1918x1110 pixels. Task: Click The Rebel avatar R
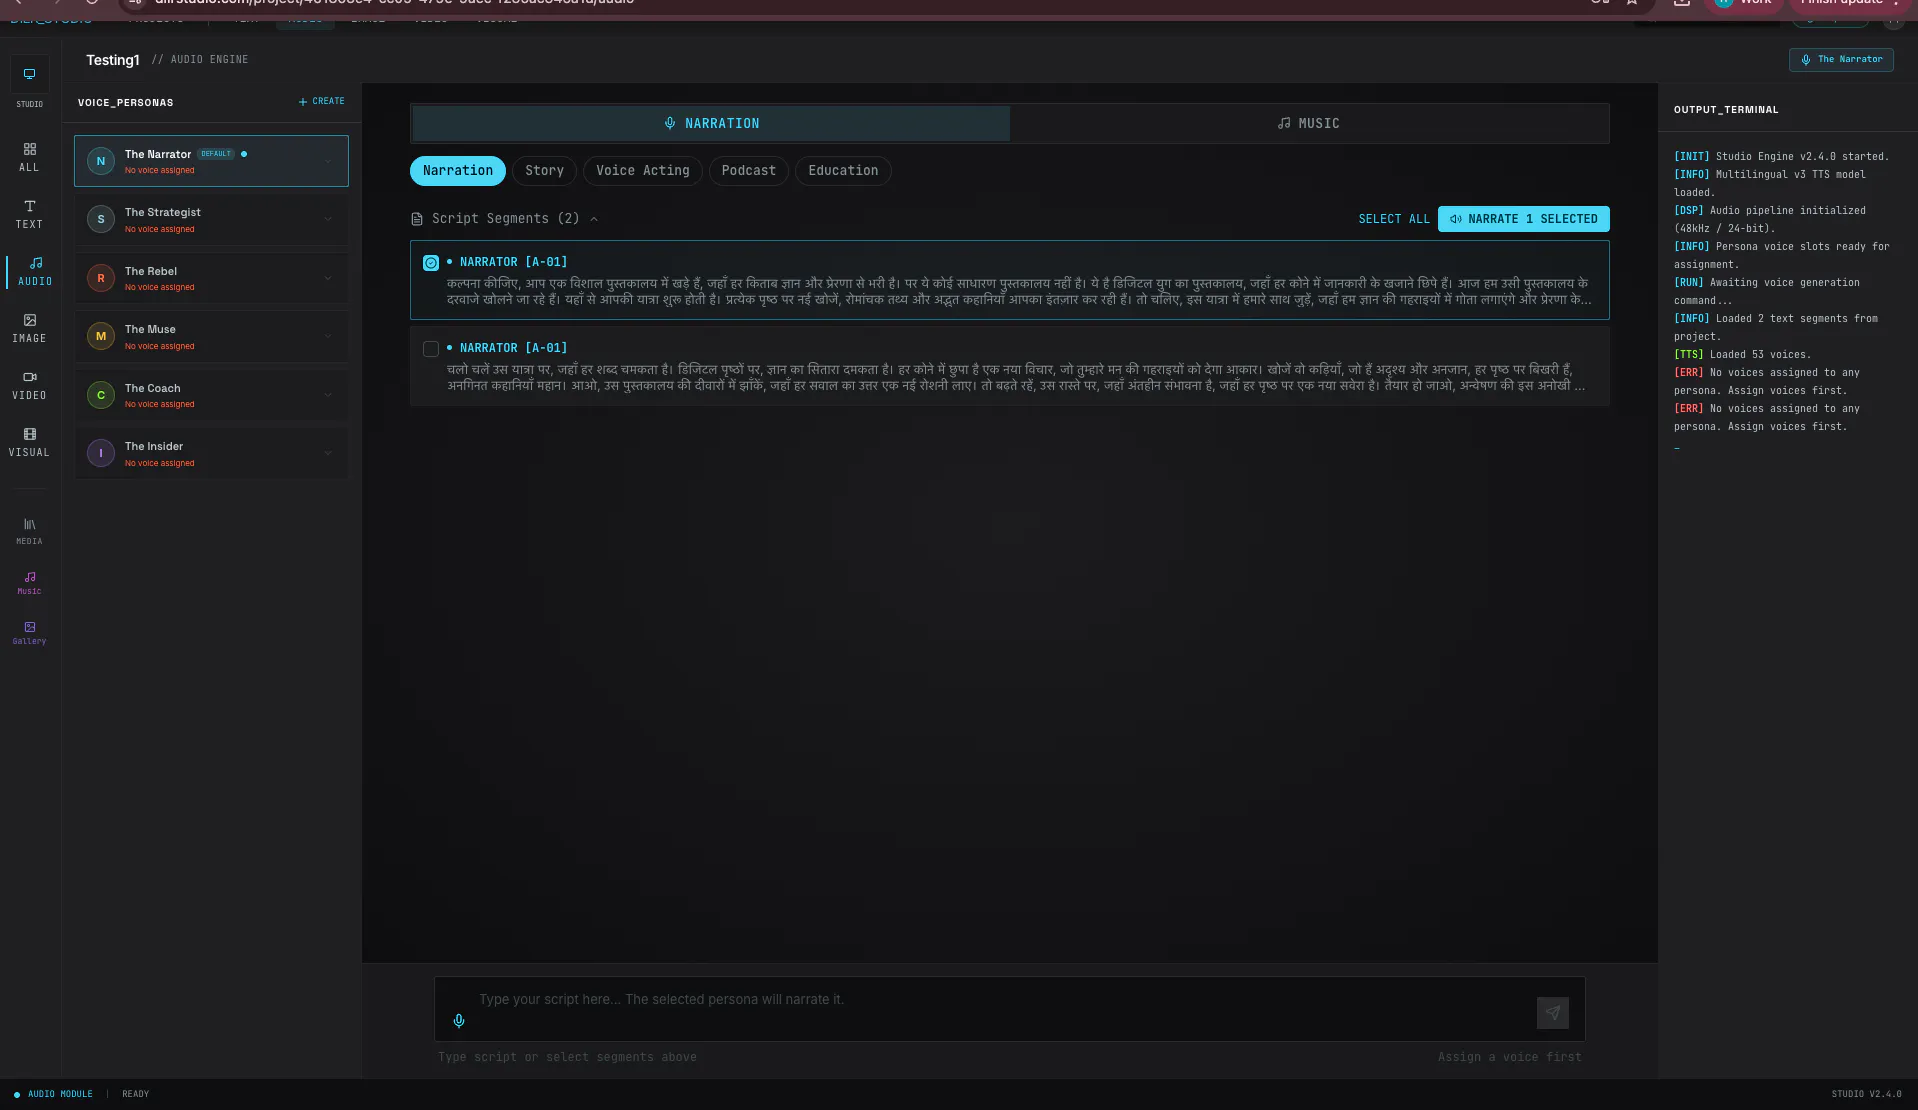pyautogui.click(x=100, y=278)
